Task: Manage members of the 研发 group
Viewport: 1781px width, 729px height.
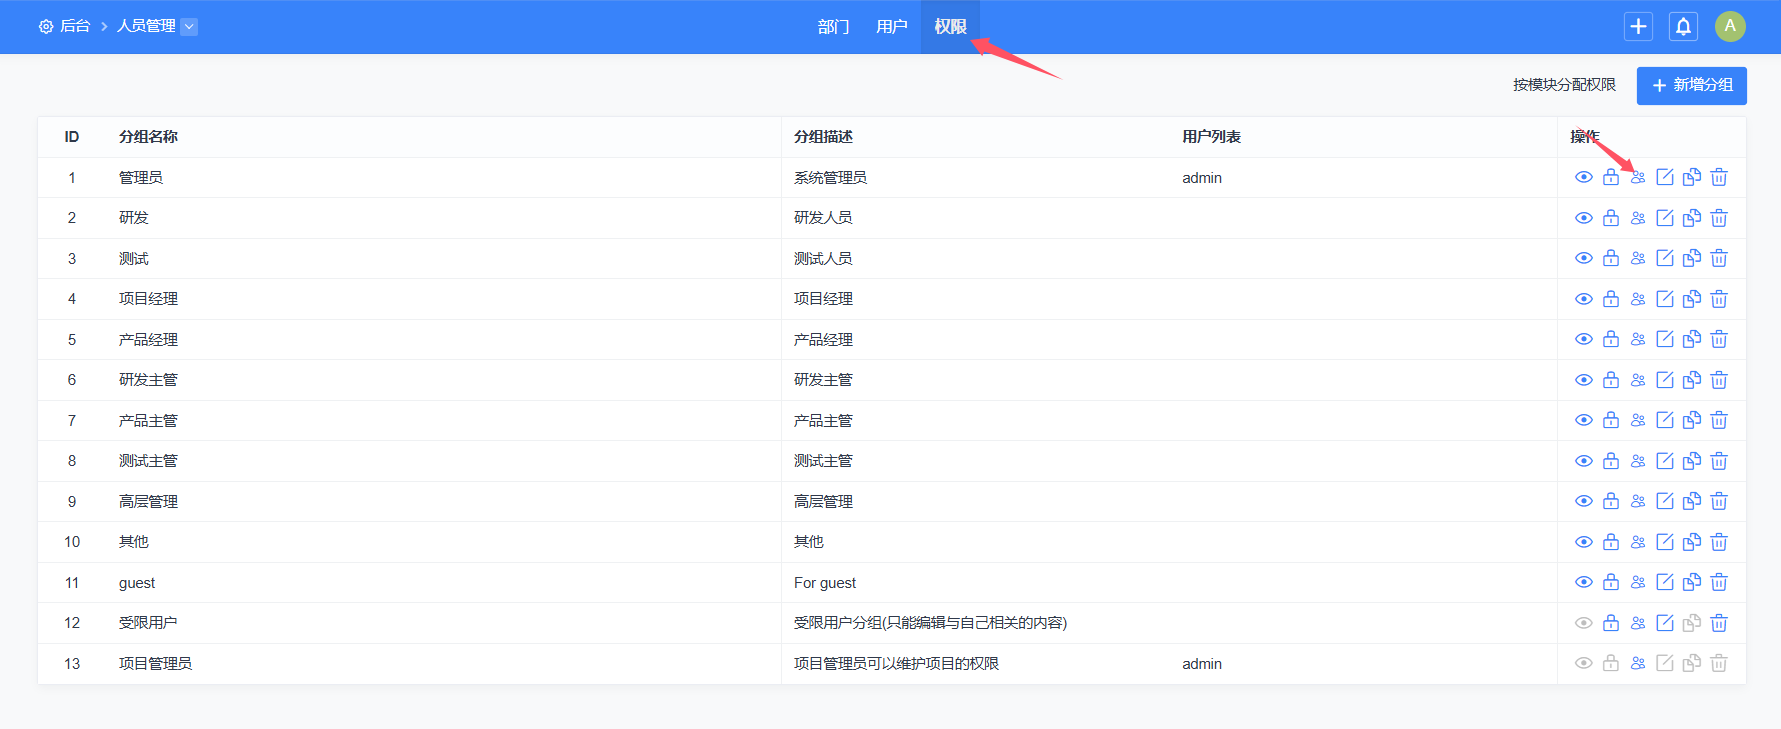Action: tap(1638, 218)
